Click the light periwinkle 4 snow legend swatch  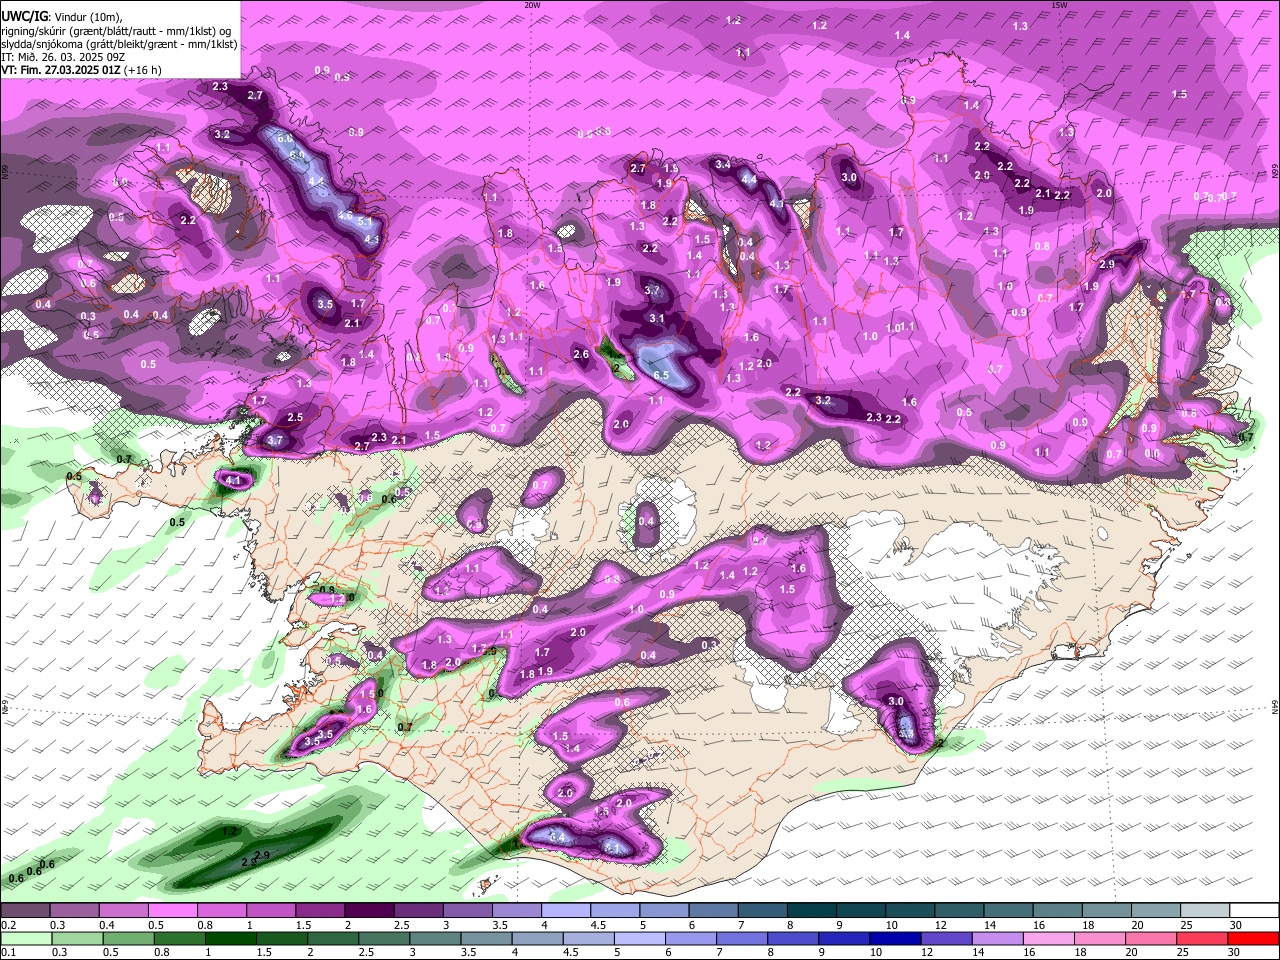(x=567, y=911)
